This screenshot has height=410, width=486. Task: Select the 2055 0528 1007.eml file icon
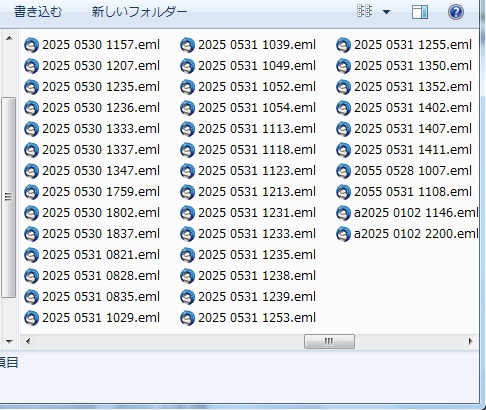pos(343,171)
